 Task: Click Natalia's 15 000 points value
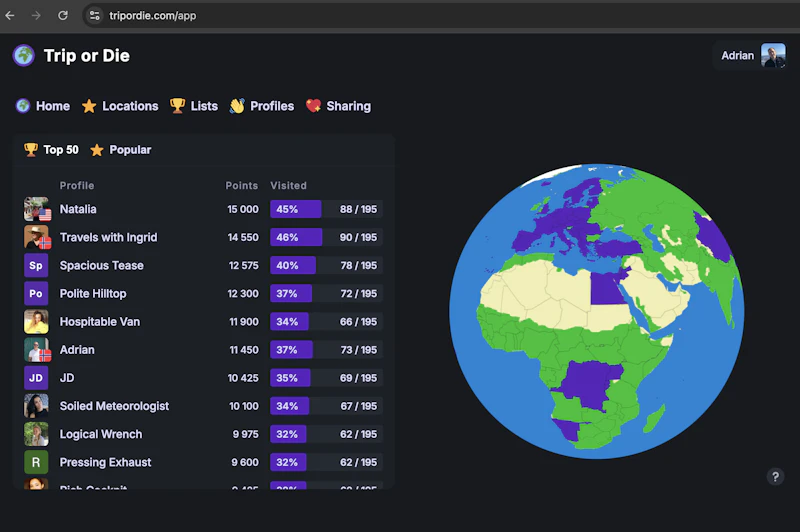pos(243,209)
